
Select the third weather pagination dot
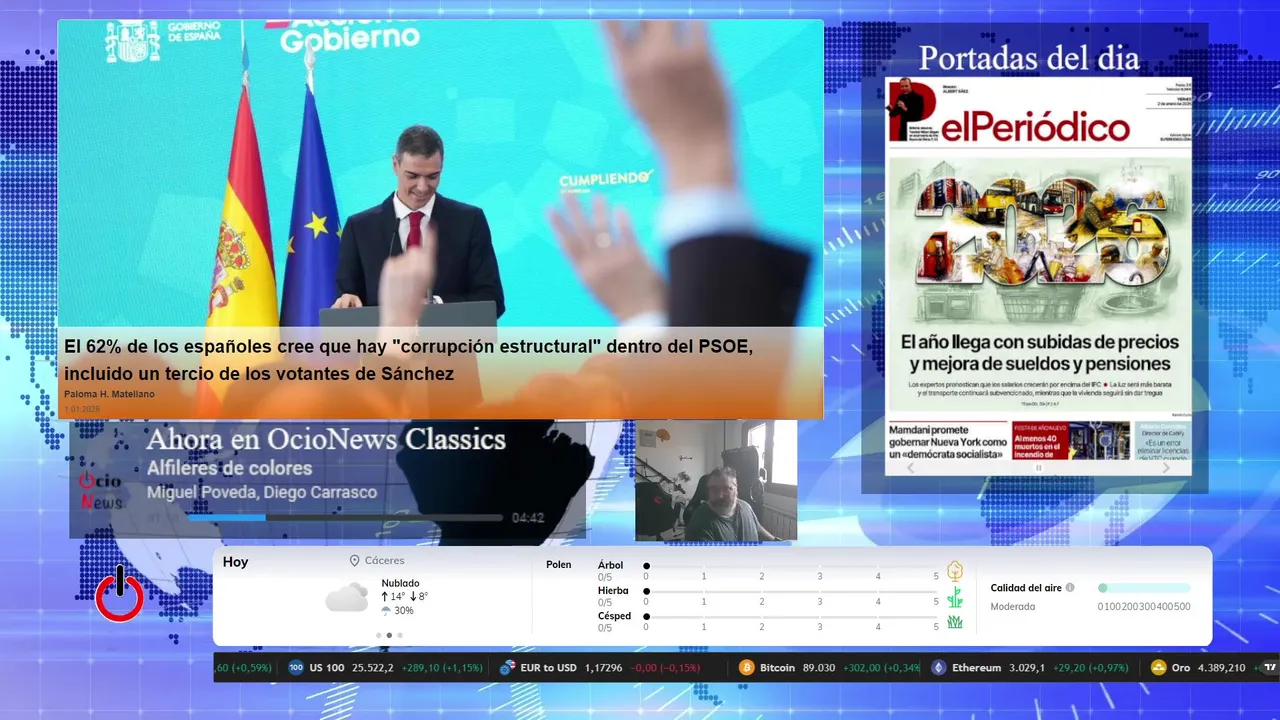(x=400, y=635)
